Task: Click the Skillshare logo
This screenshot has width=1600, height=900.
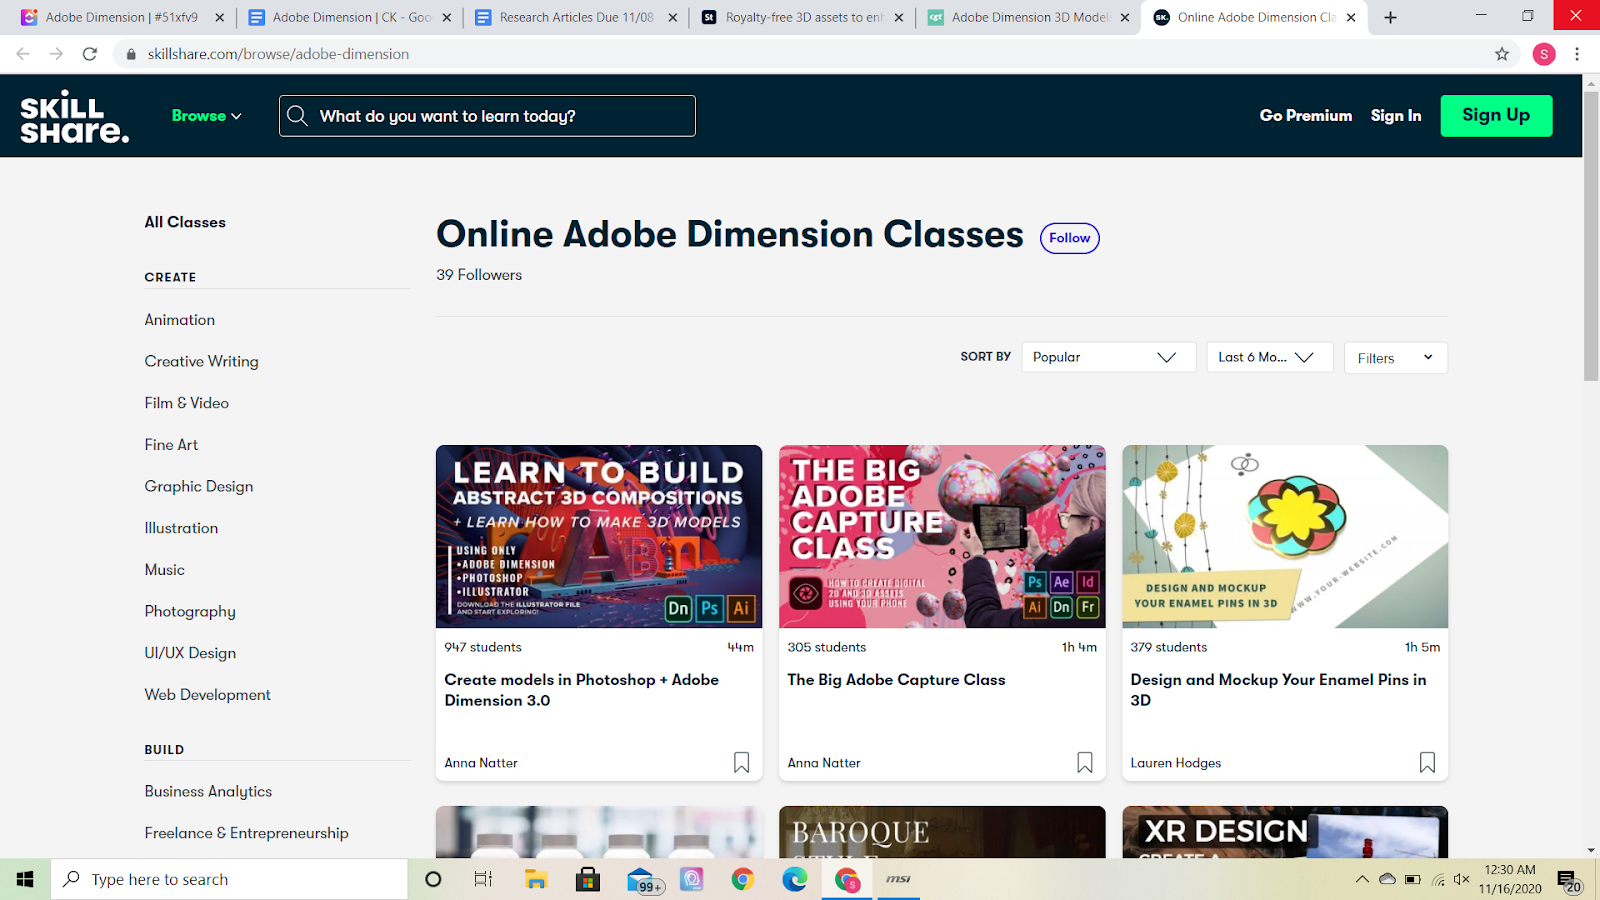Action: [74, 117]
